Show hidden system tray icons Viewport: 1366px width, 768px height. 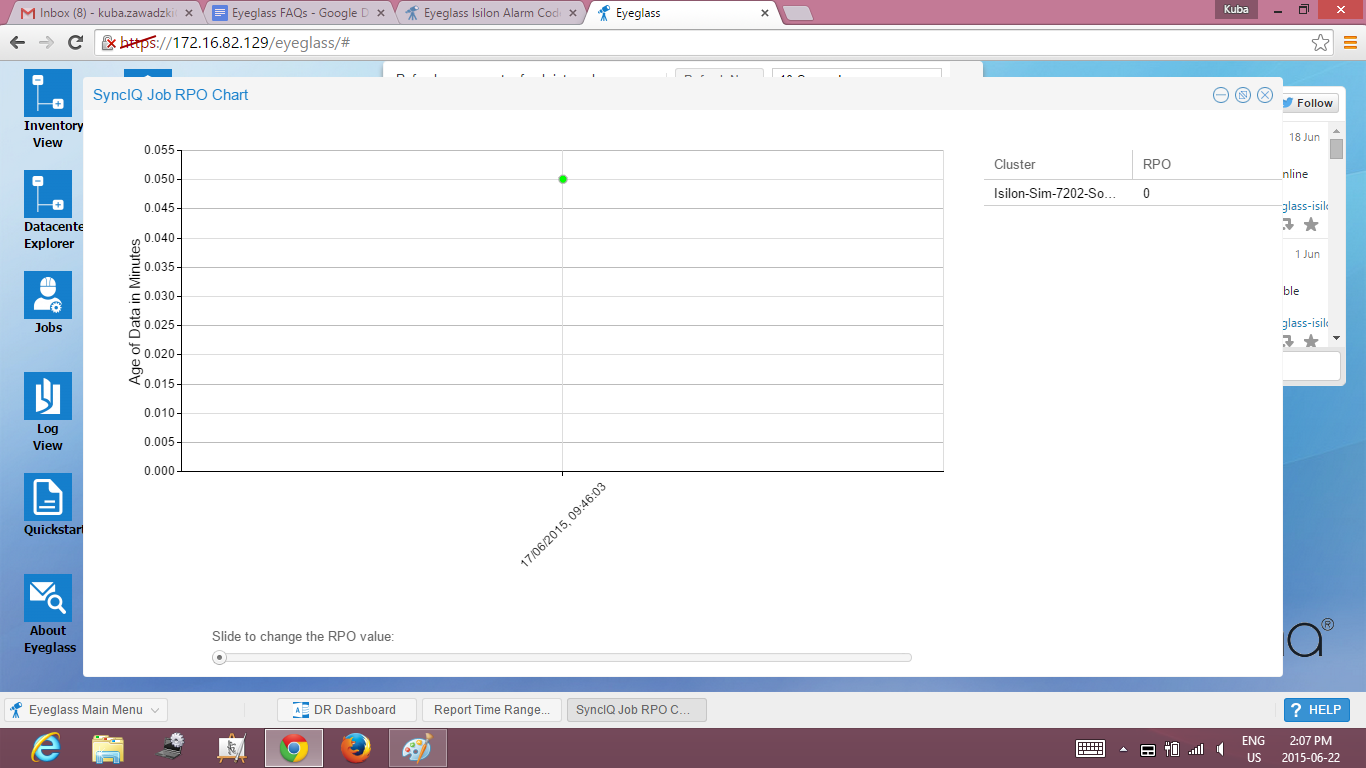click(x=1123, y=749)
